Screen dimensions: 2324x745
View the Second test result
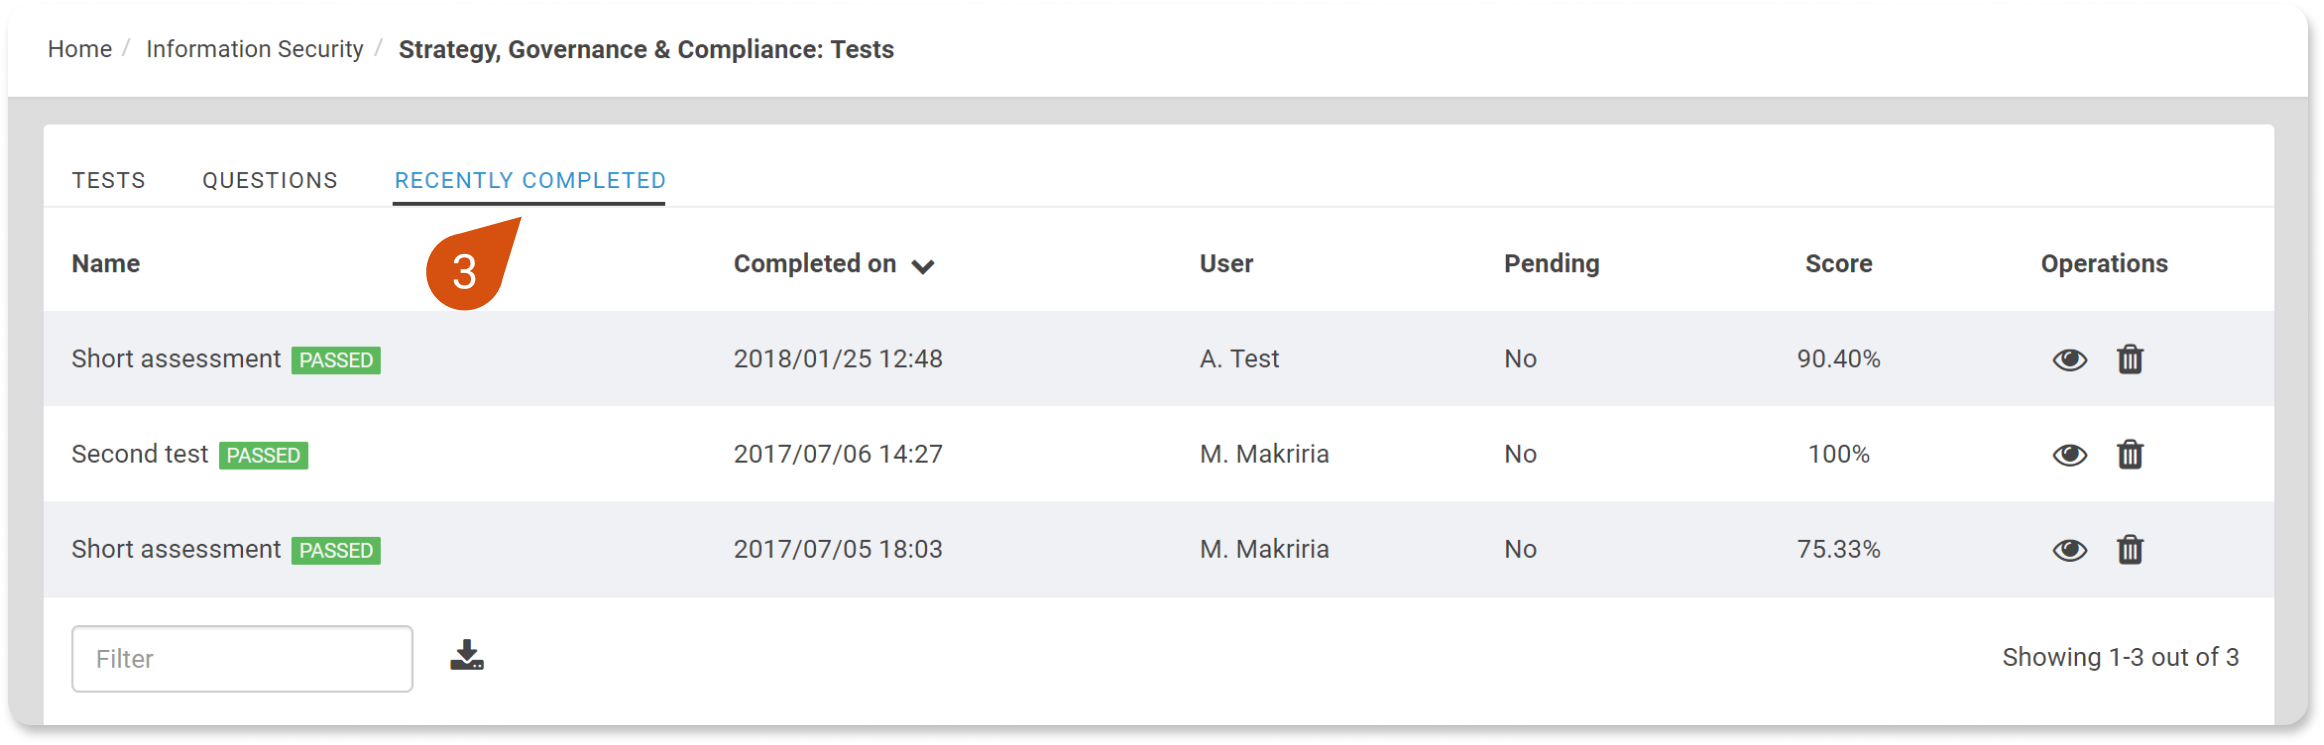(2069, 455)
